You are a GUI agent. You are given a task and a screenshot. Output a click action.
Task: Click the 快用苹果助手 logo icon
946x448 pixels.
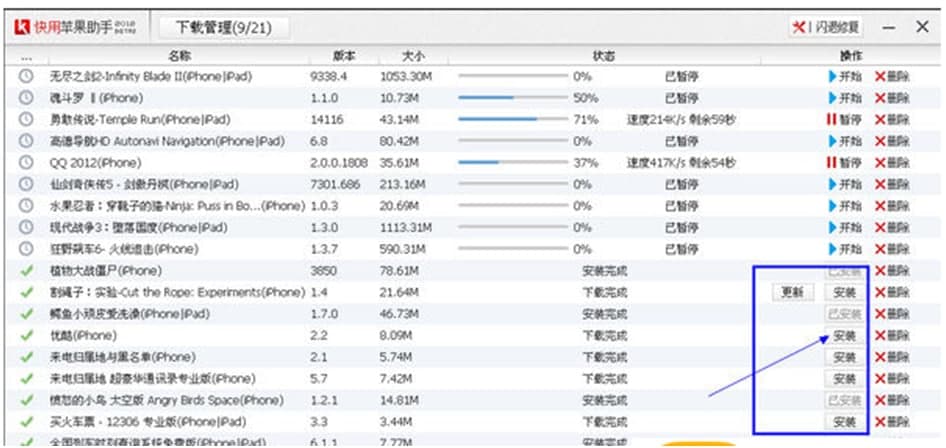click(22, 27)
